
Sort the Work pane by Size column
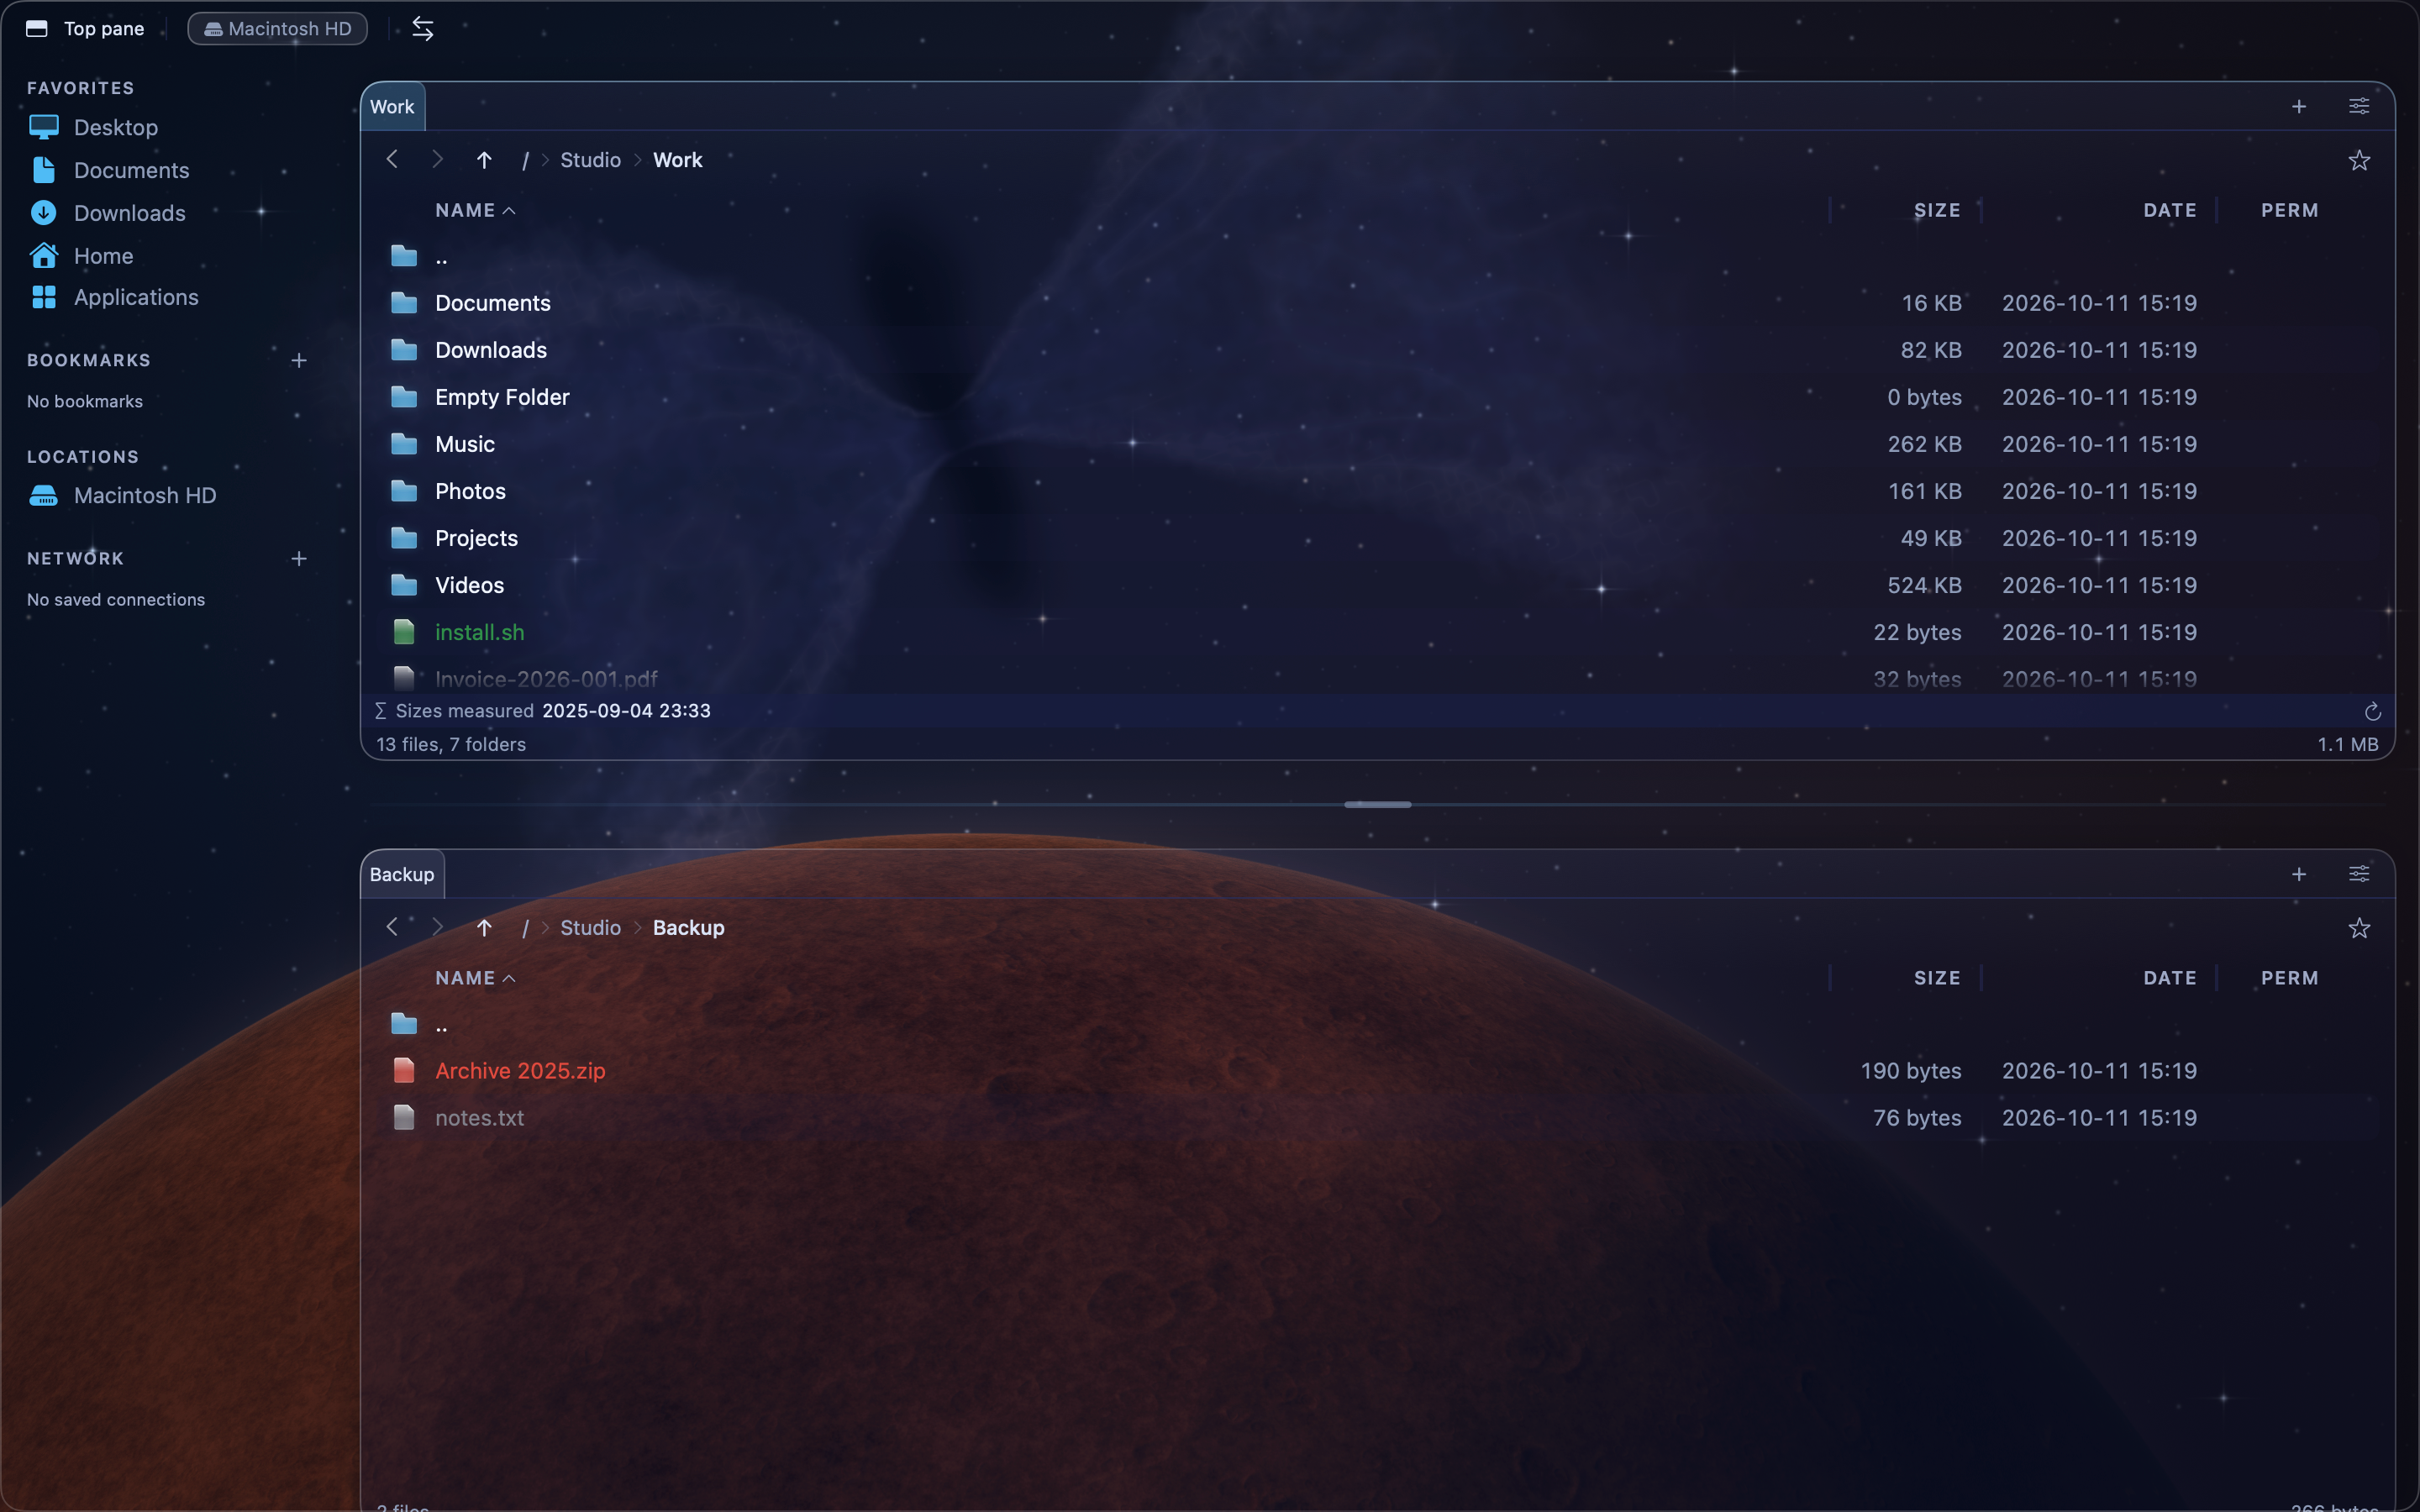(x=1937, y=210)
